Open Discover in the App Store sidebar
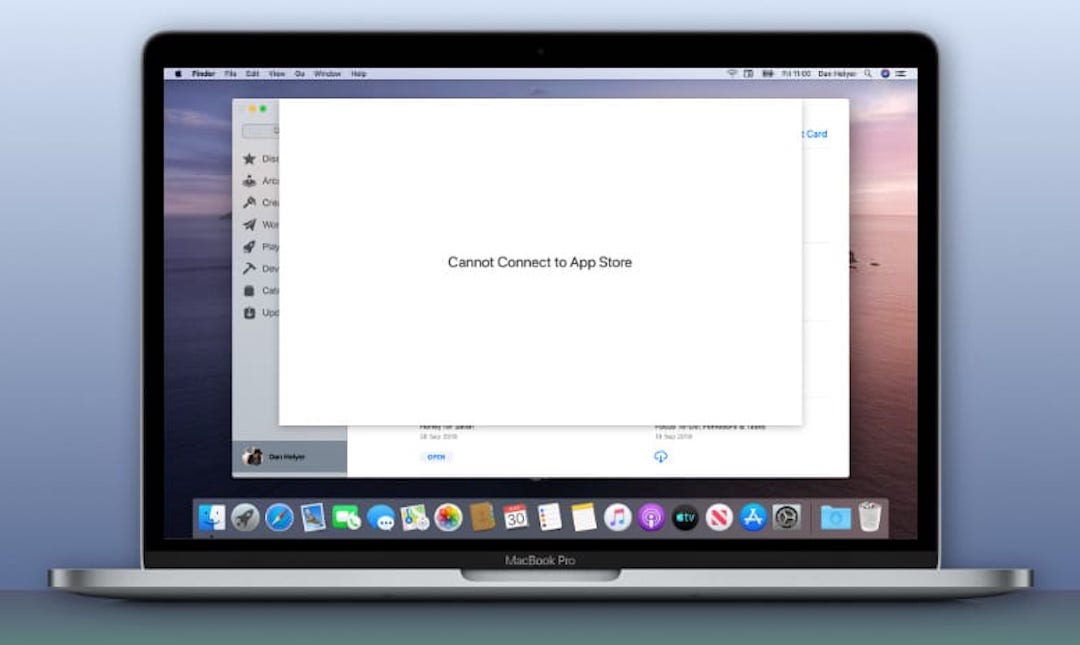1080x645 pixels. click(x=263, y=158)
